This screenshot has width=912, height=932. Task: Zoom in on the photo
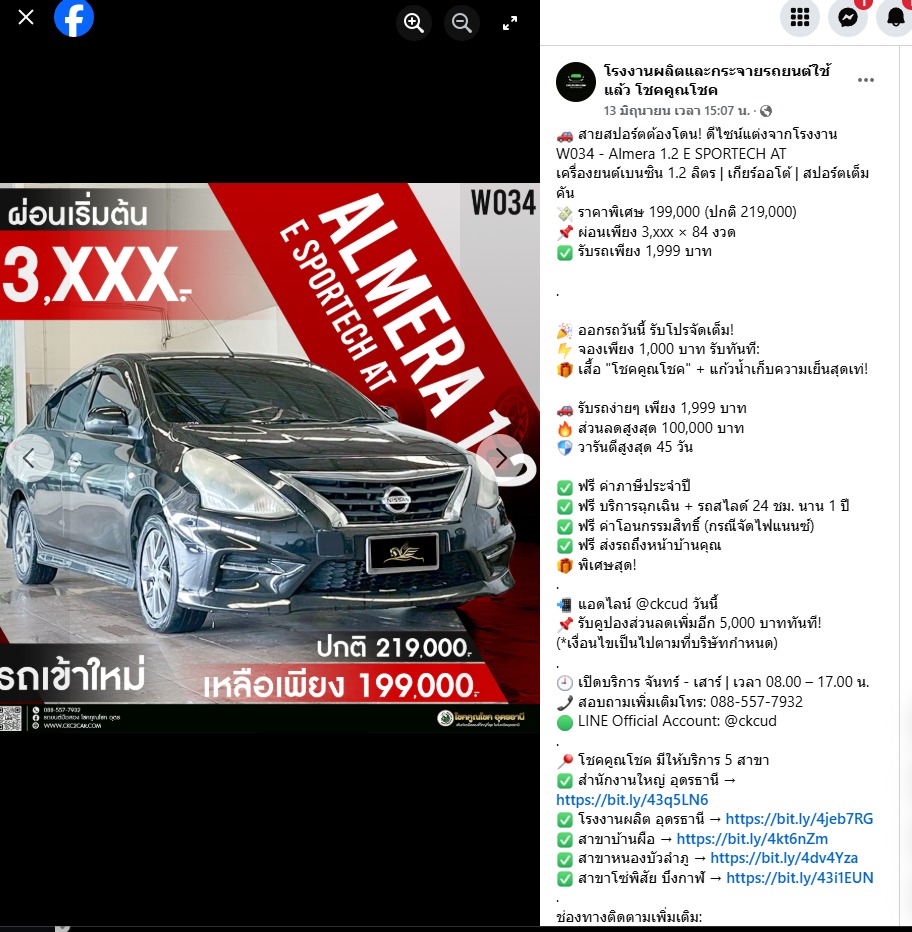(414, 23)
